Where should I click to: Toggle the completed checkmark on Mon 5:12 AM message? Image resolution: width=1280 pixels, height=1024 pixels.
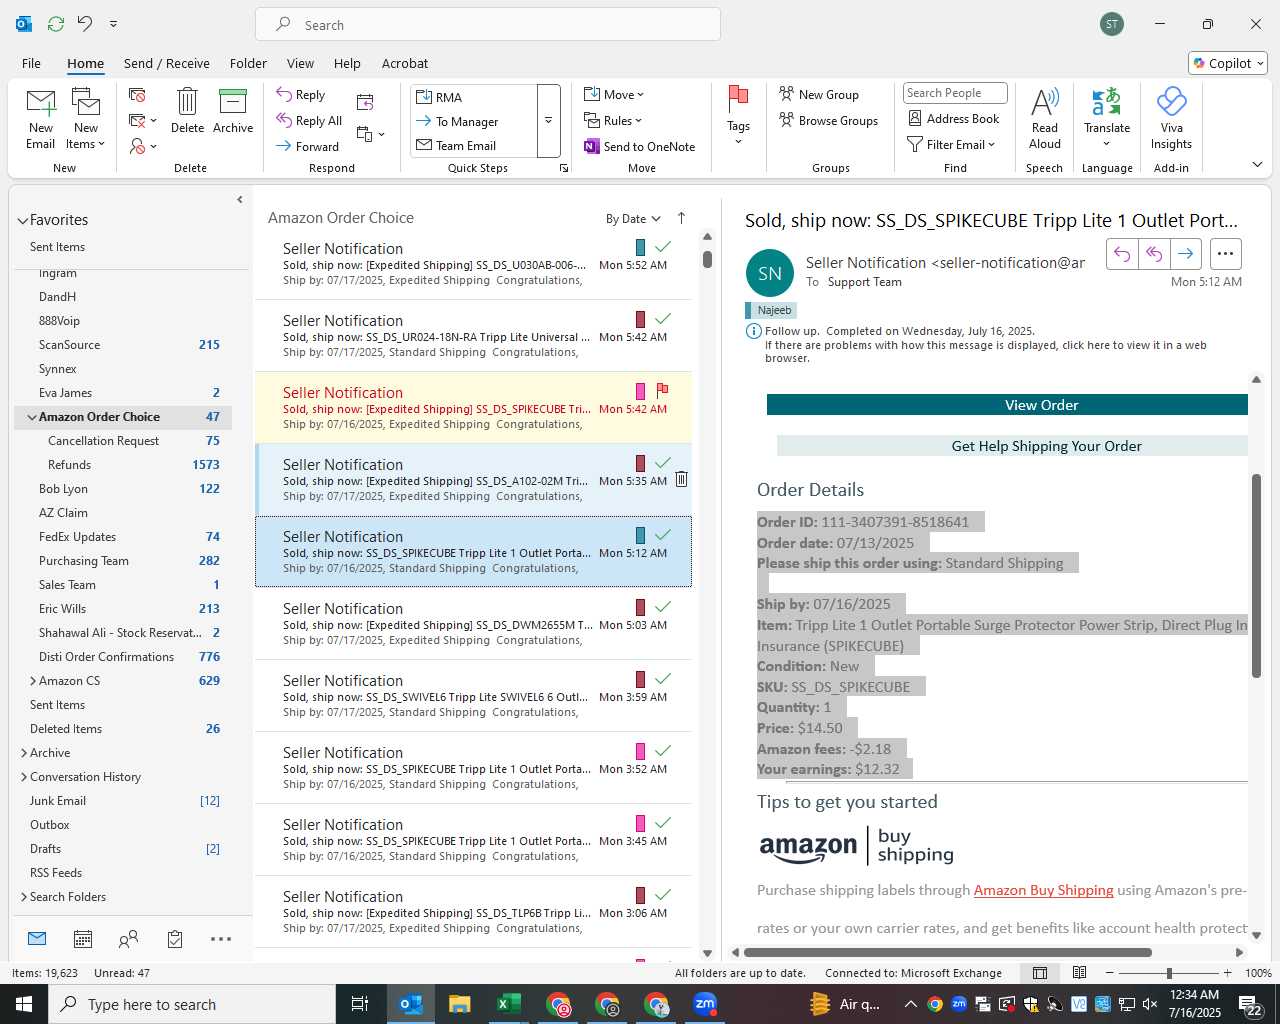662,534
